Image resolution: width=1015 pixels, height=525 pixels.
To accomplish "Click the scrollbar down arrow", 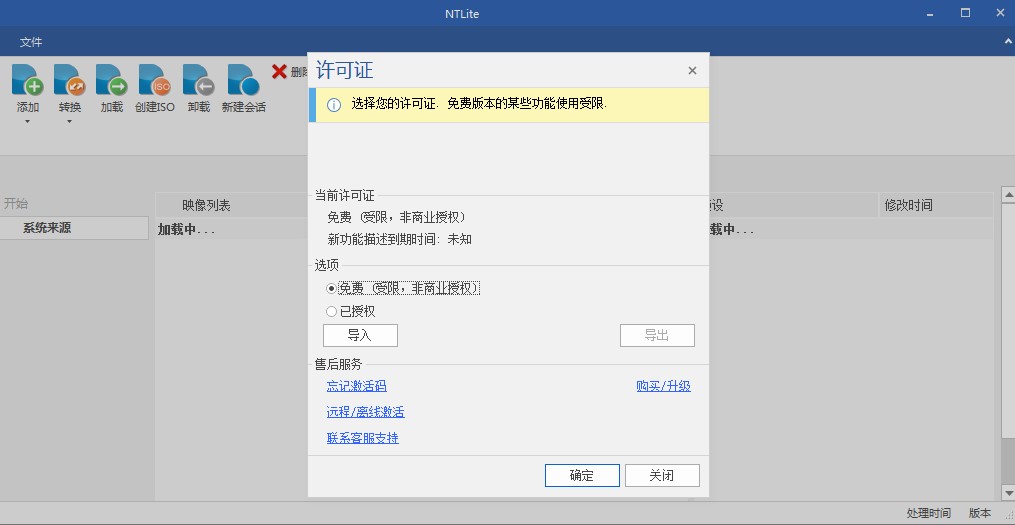I will [1008, 493].
